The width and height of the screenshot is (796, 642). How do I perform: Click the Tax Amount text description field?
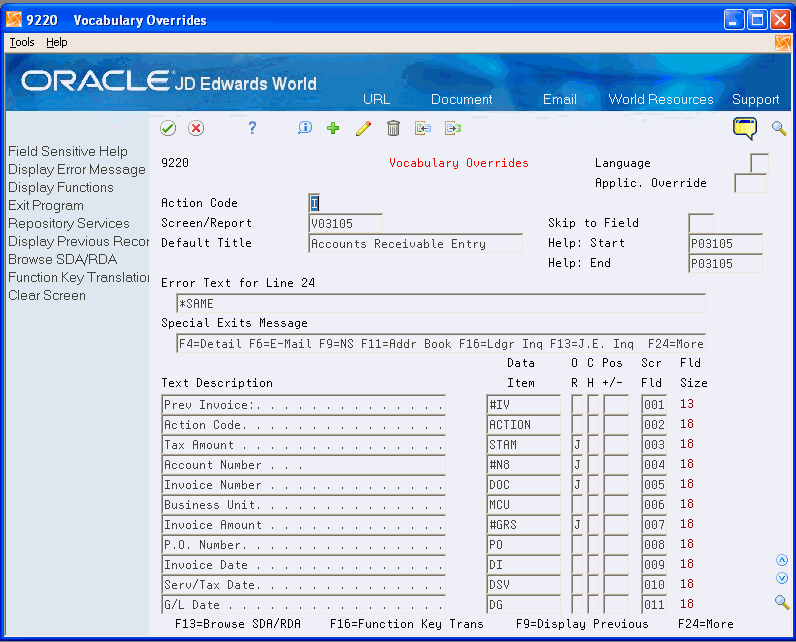point(304,445)
